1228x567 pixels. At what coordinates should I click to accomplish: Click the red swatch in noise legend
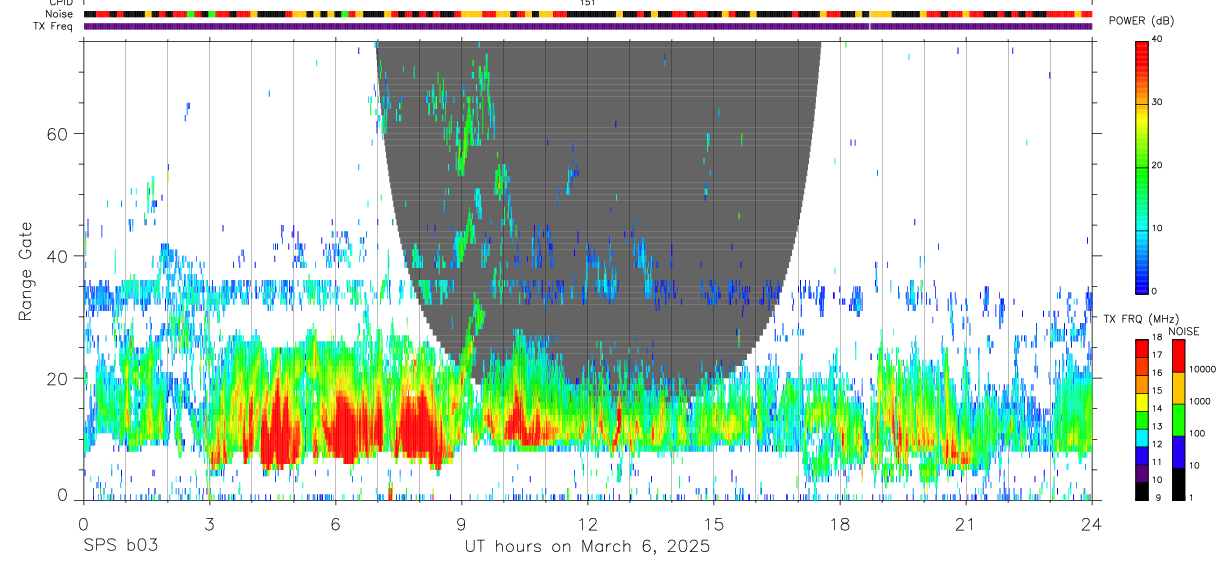(1178, 355)
